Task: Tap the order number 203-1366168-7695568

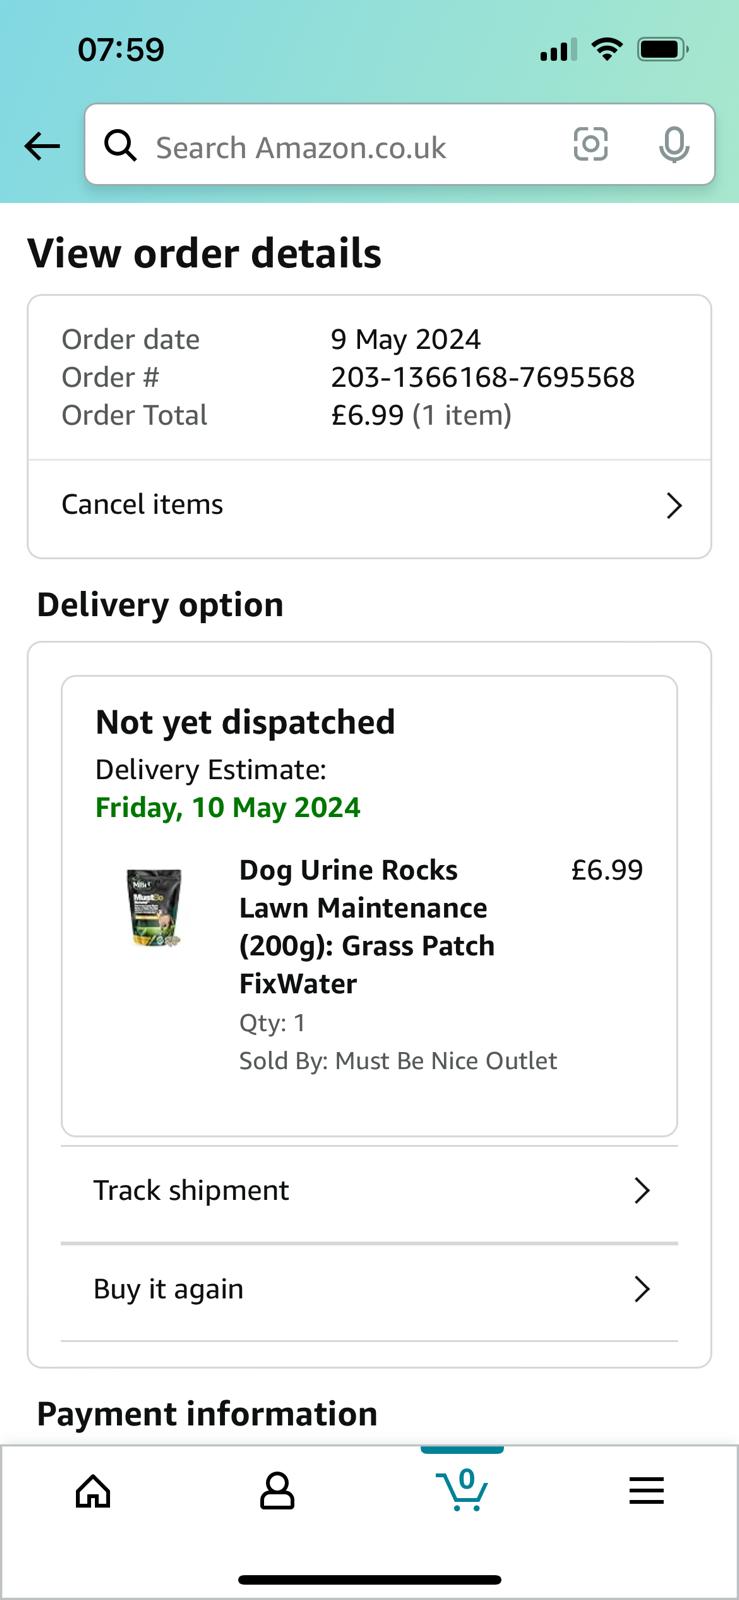Action: [x=483, y=377]
